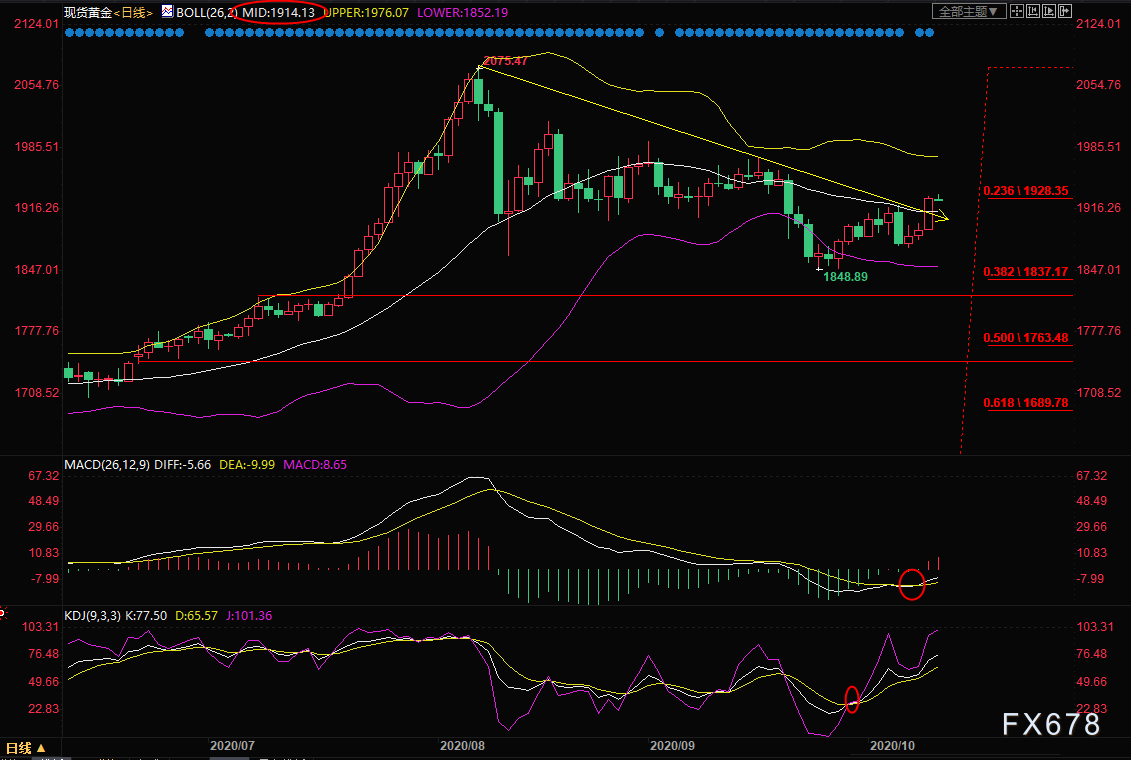Click the red alert icon left of KDJ panel
Screen dimensions: 1131x760
[x=3, y=611]
